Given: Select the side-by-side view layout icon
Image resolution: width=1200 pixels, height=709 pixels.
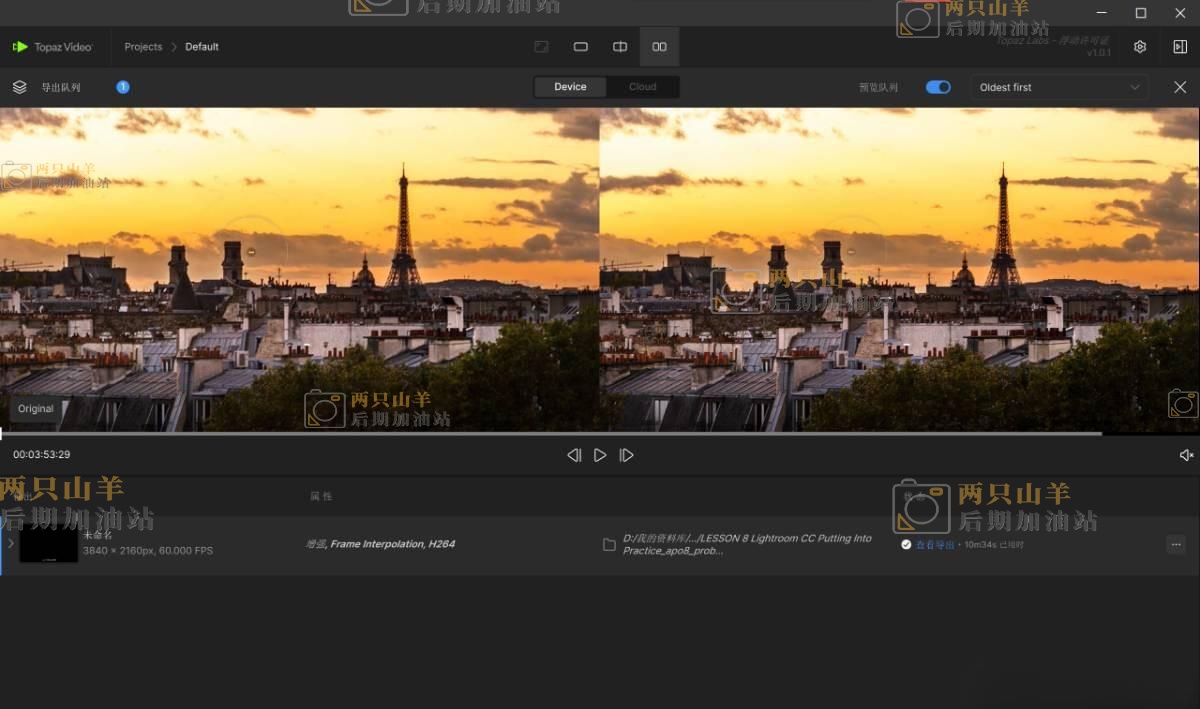Looking at the screenshot, I should (659, 47).
